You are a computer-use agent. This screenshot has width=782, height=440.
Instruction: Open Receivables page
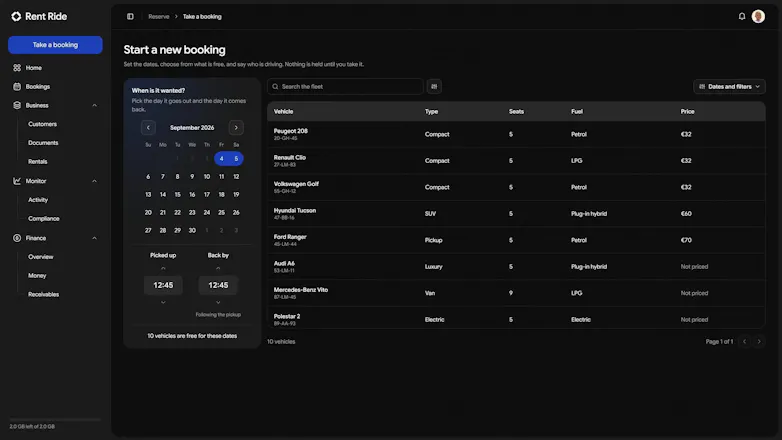click(43, 294)
